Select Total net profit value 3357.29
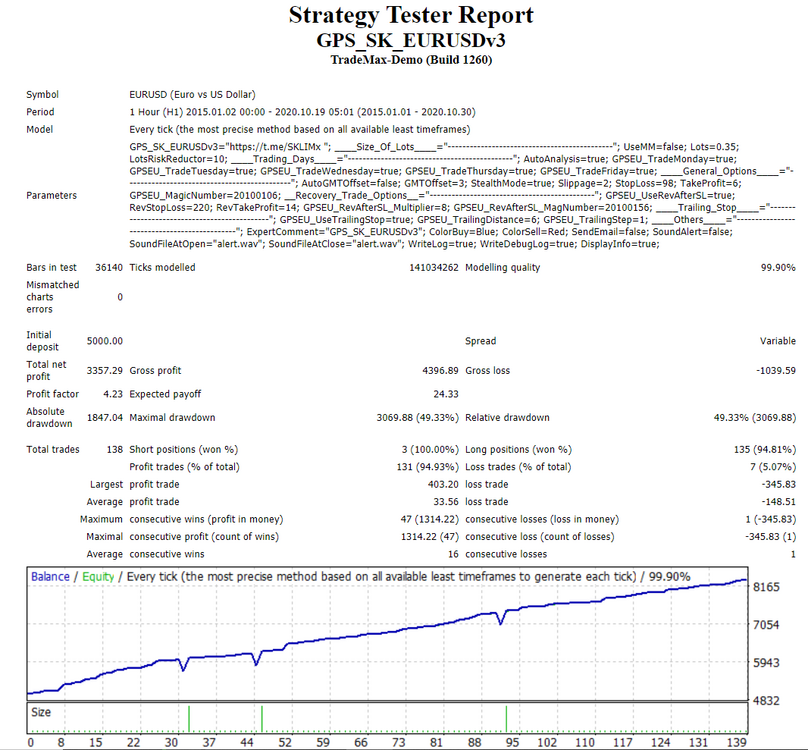 (x=105, y=371)
